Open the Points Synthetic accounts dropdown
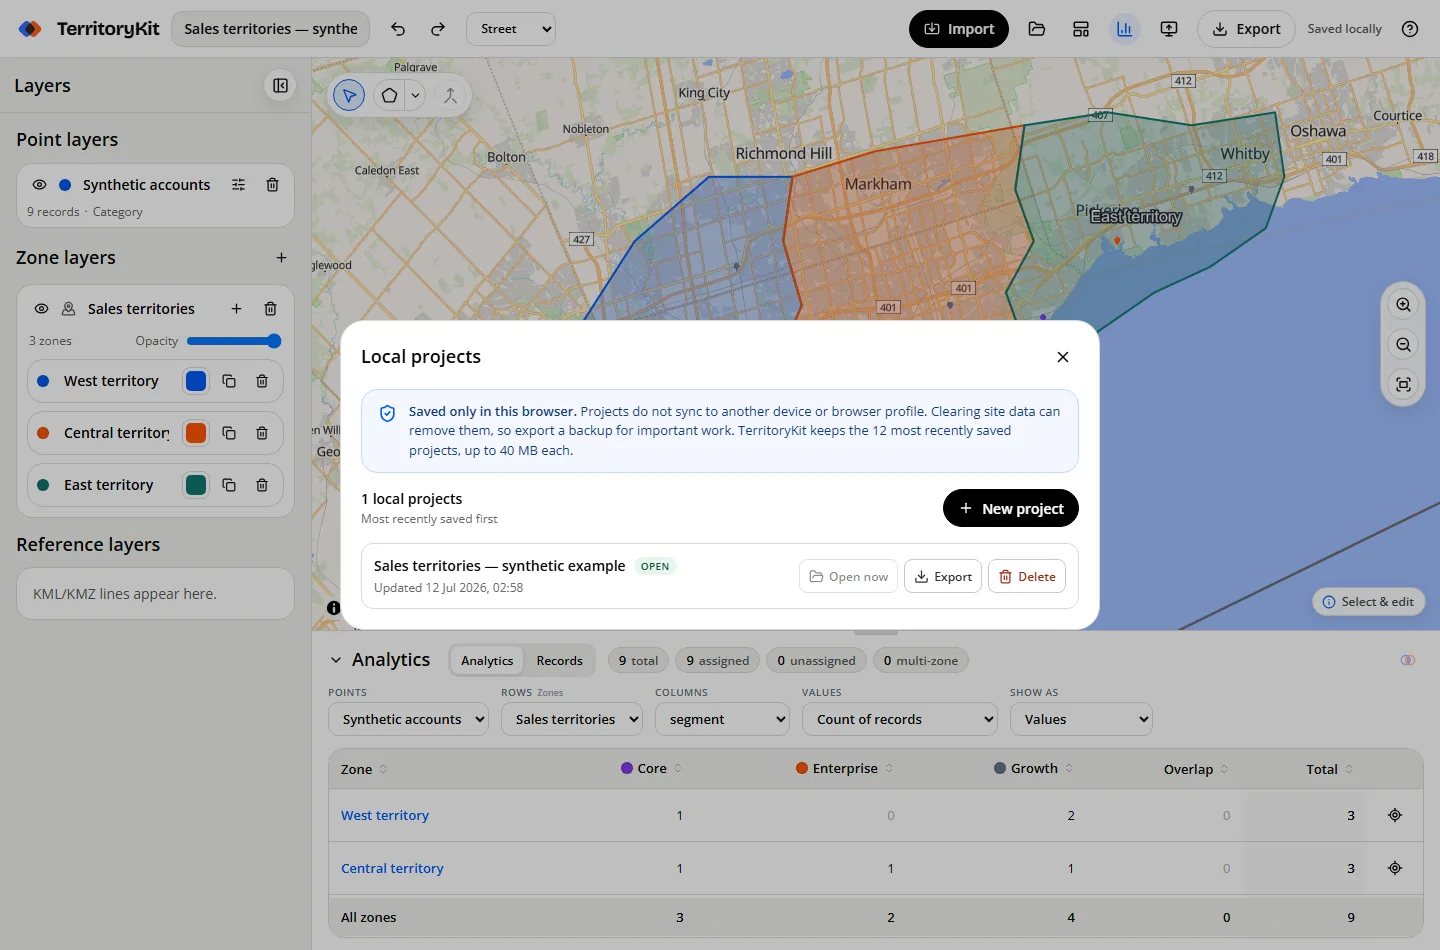 click(x=408, y=719)
